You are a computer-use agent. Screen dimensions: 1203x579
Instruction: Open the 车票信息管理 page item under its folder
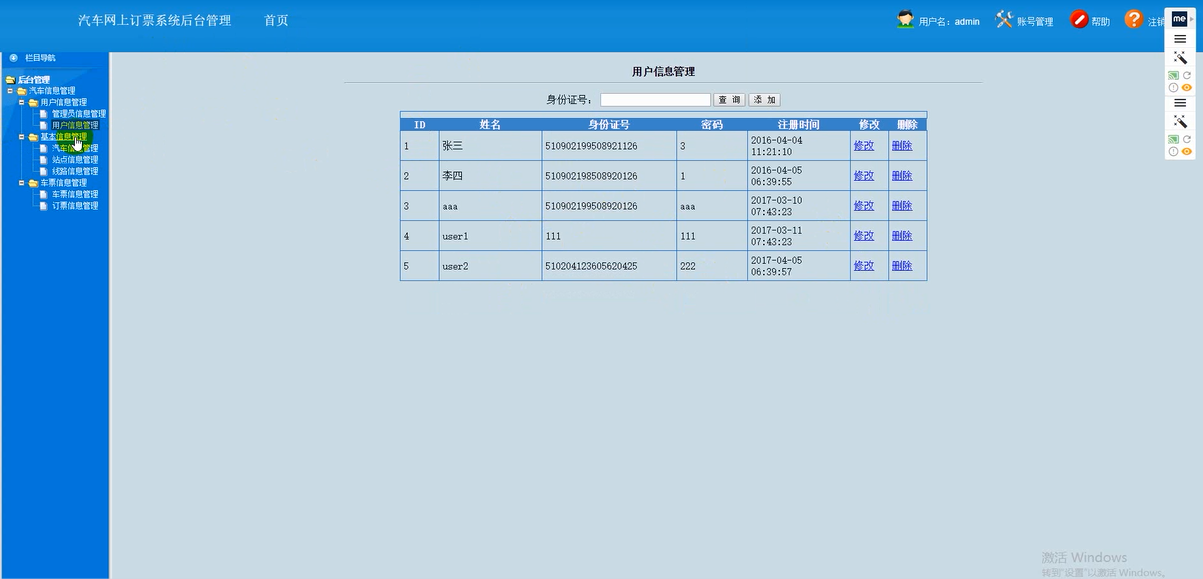[x=75, y=194]
